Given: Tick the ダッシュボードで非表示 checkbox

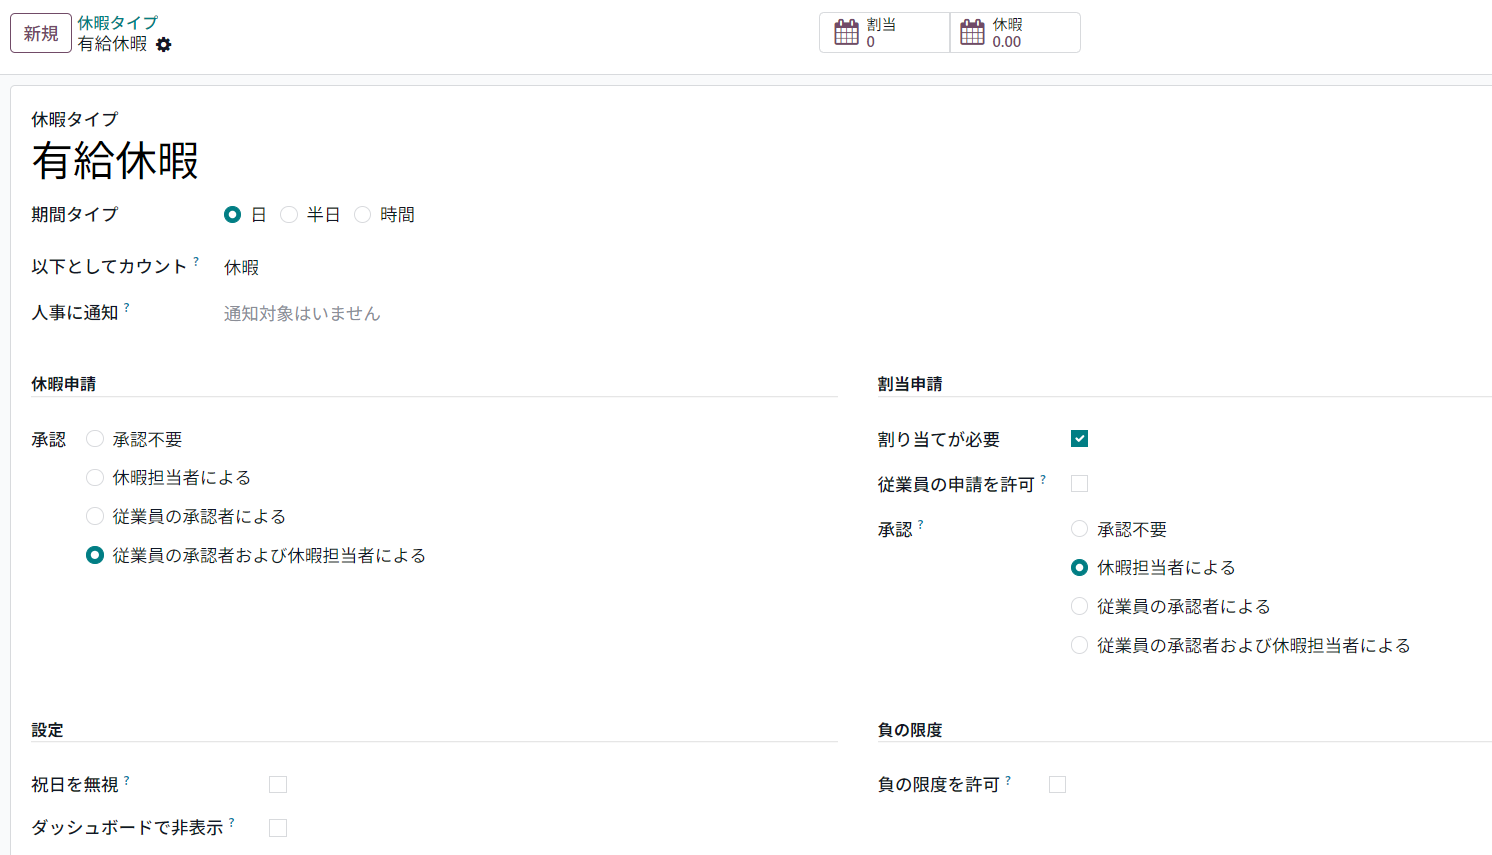Looking at the screenshot, I should coord(278,828).
